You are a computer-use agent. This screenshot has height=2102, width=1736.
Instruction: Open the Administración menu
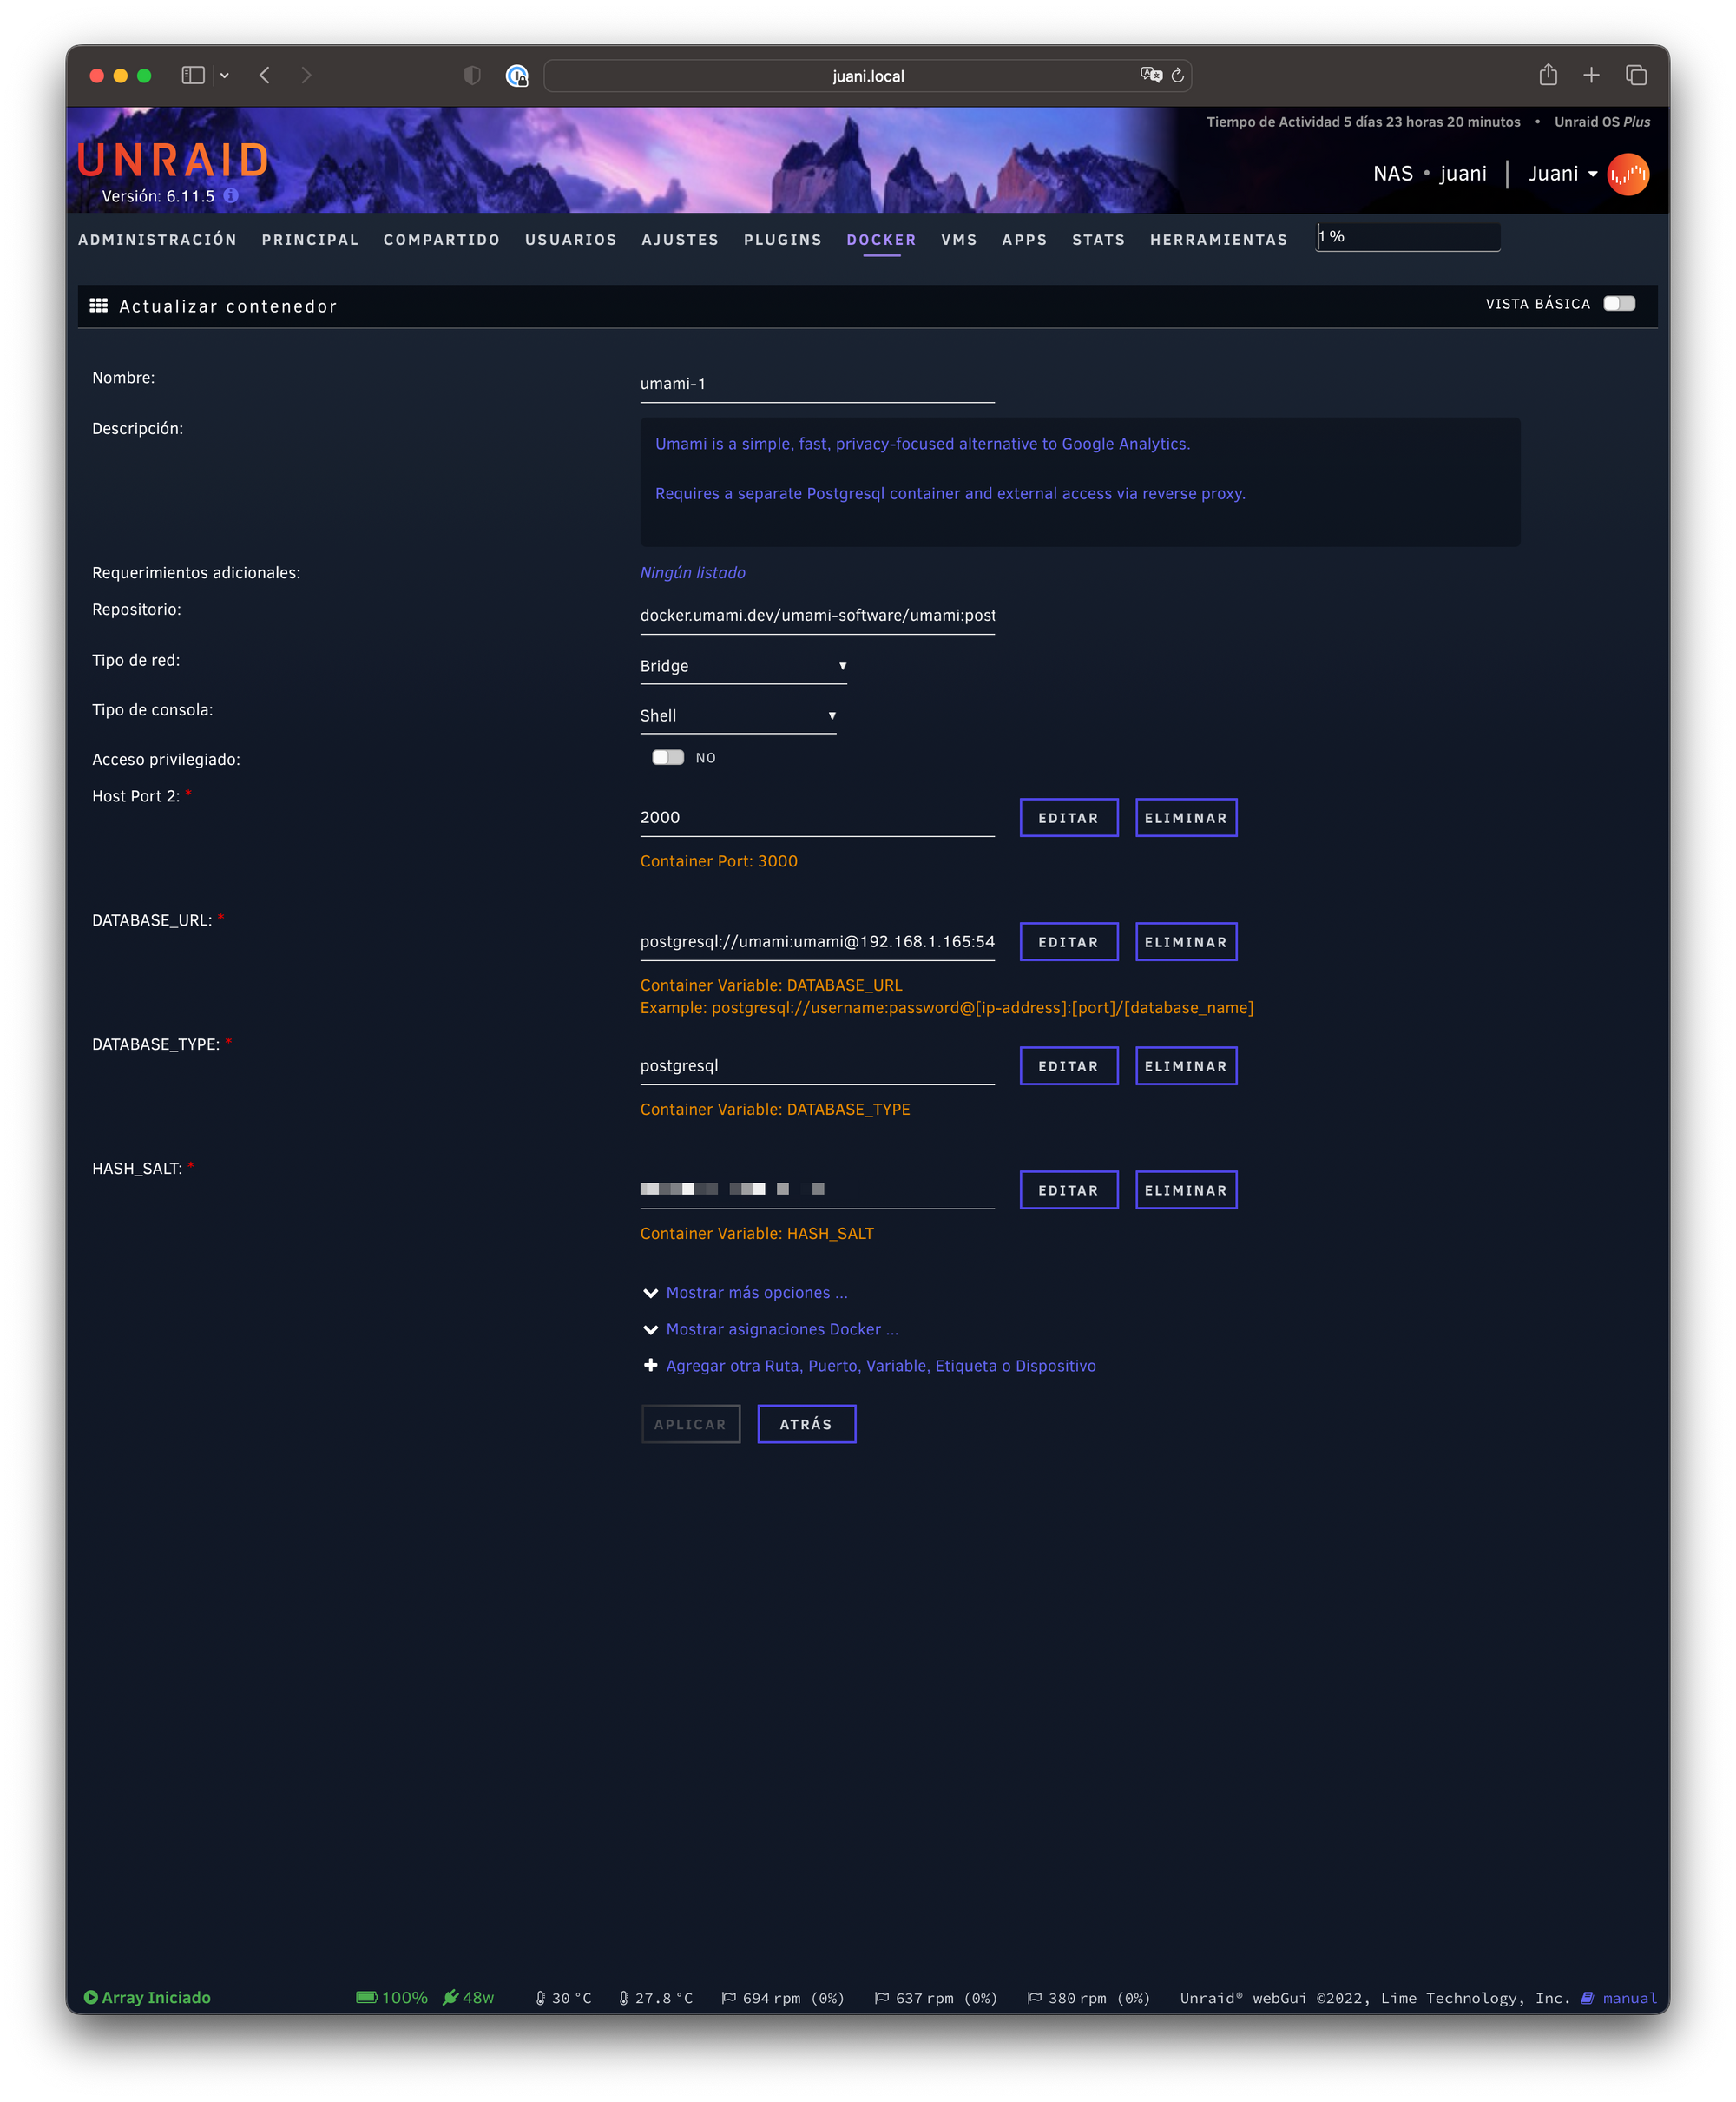(158, 240)
